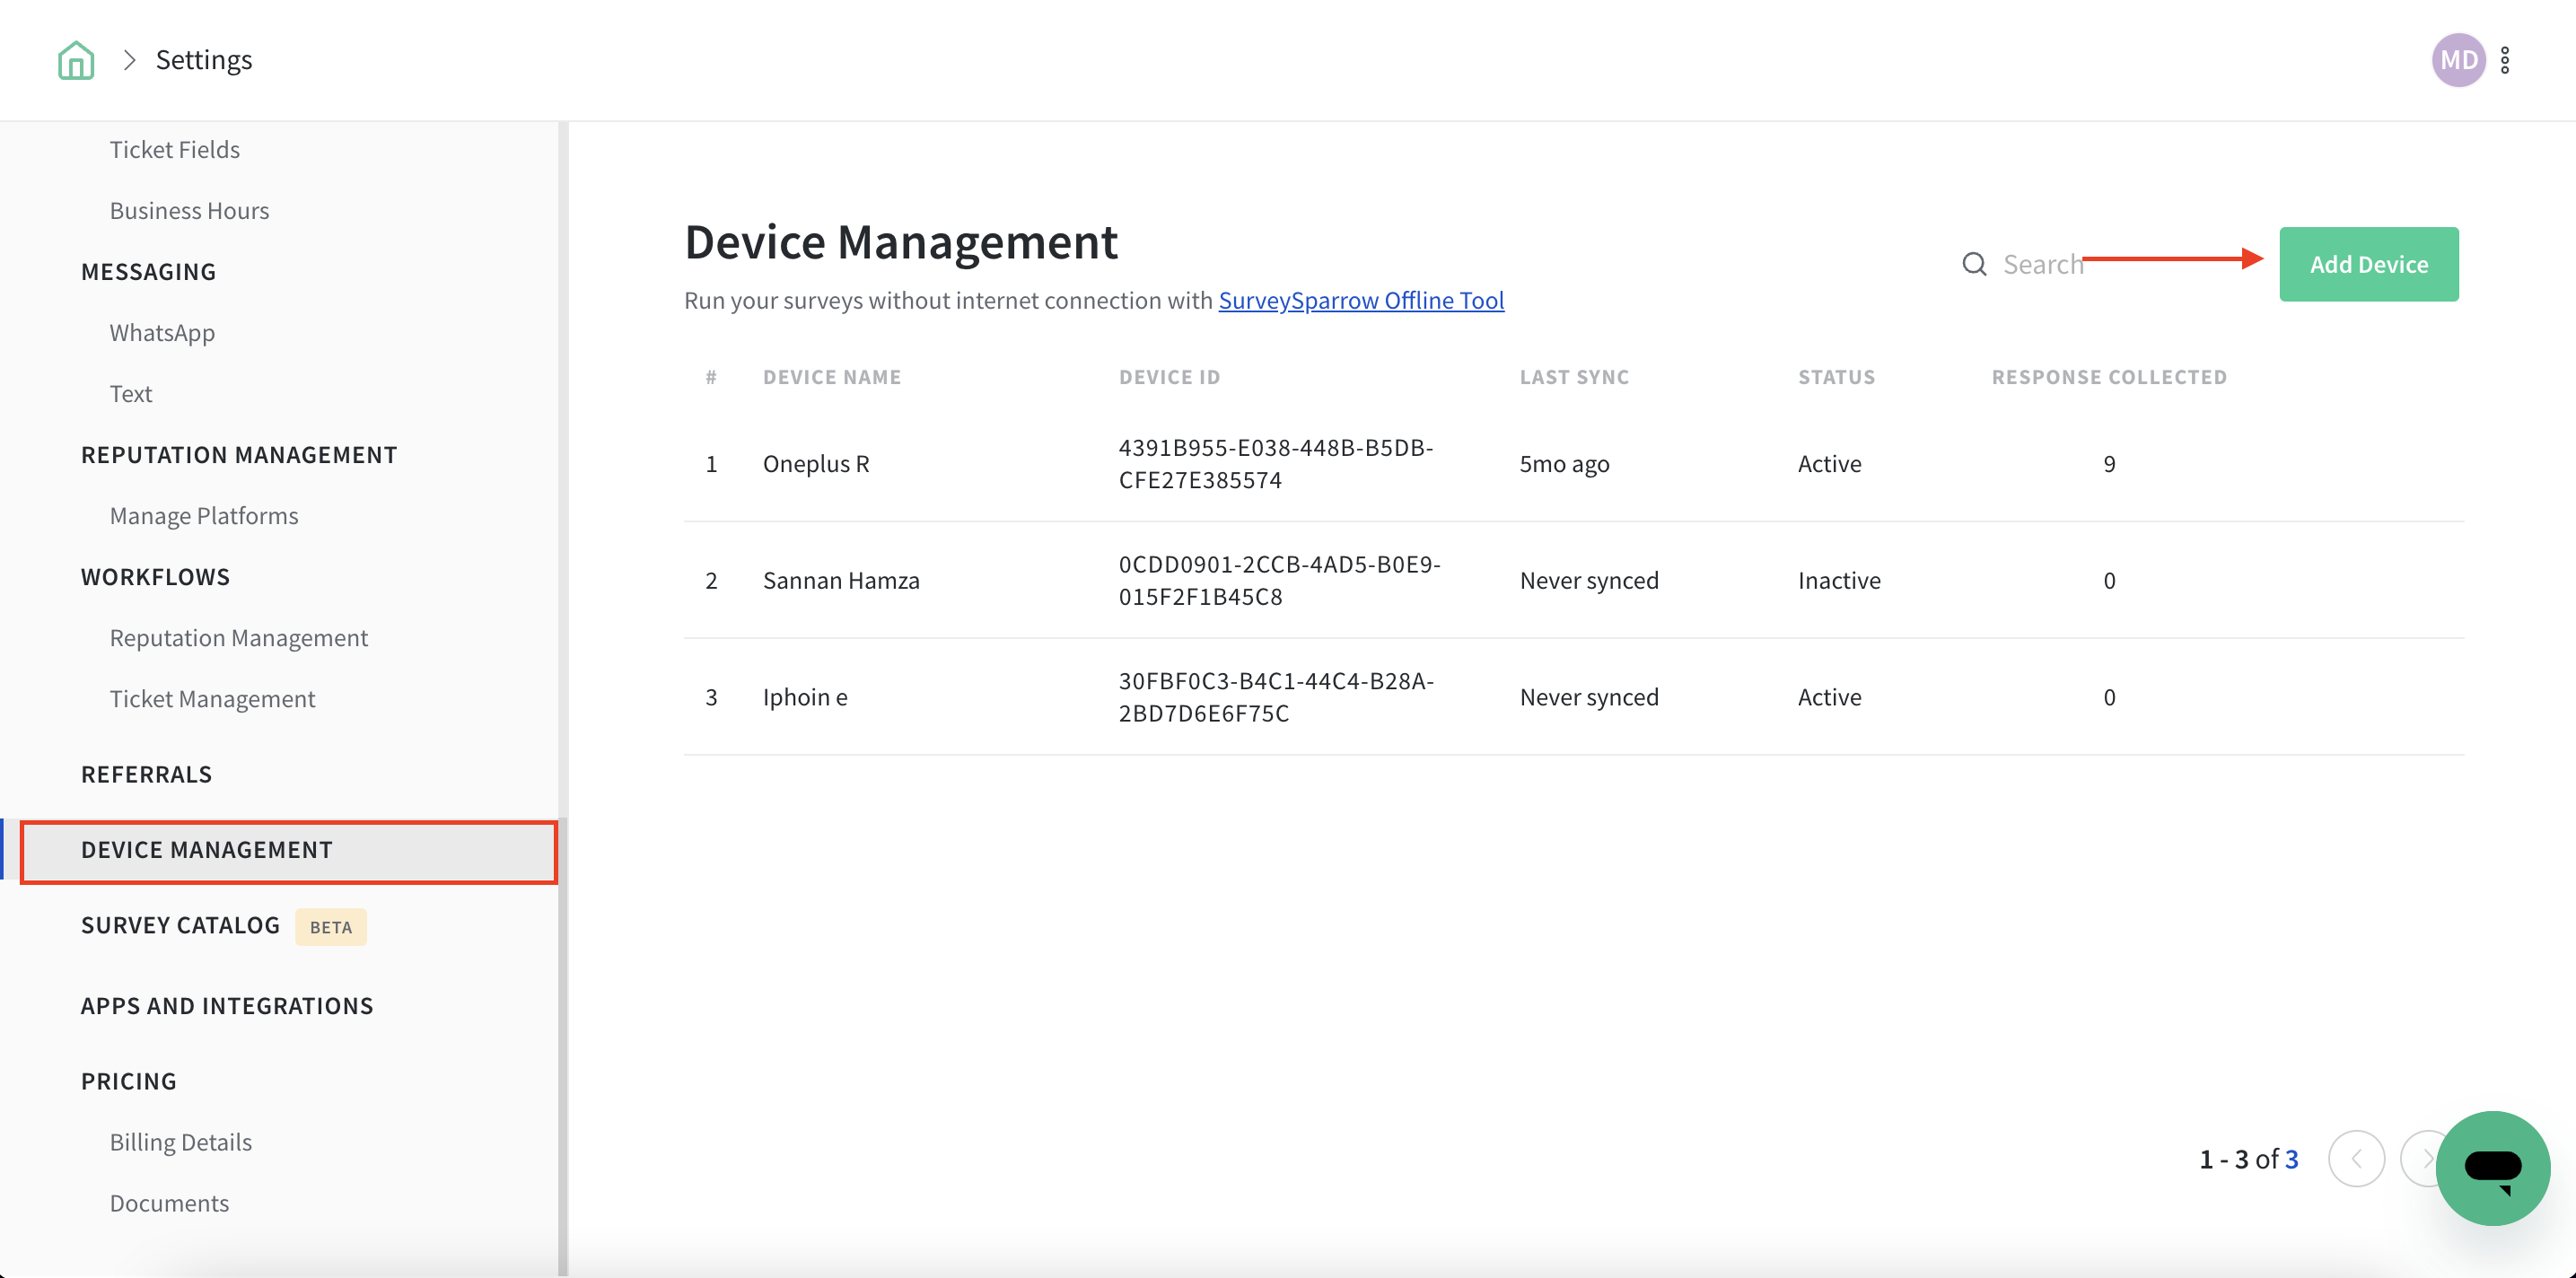Click the Reputation Management section header
This screenshot has width=2576, height=1278.
[239, 454]
